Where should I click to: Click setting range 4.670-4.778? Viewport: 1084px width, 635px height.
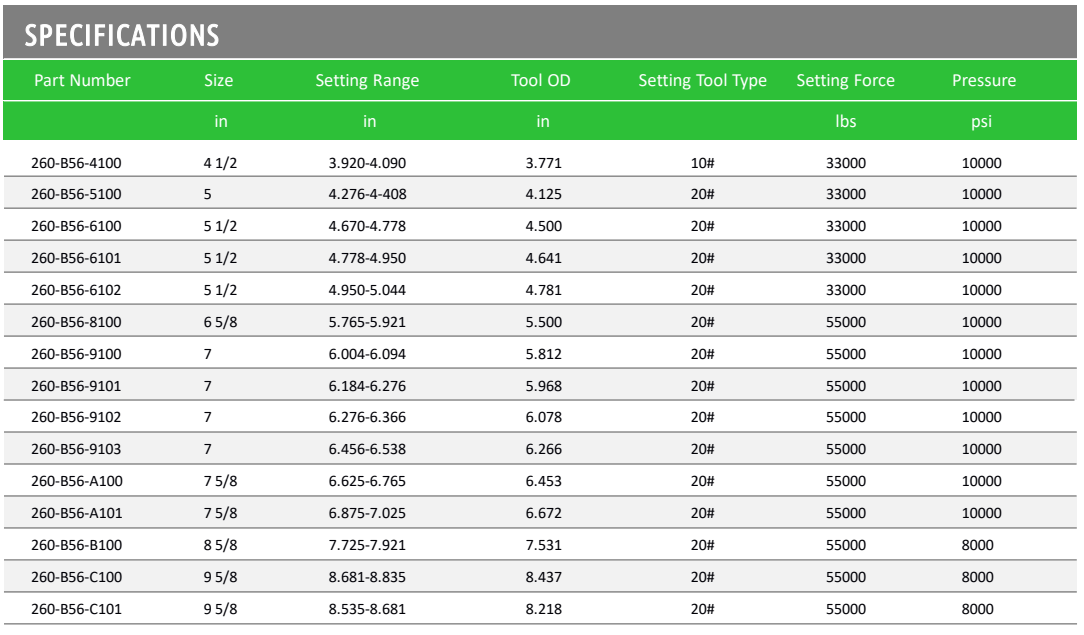367,226
